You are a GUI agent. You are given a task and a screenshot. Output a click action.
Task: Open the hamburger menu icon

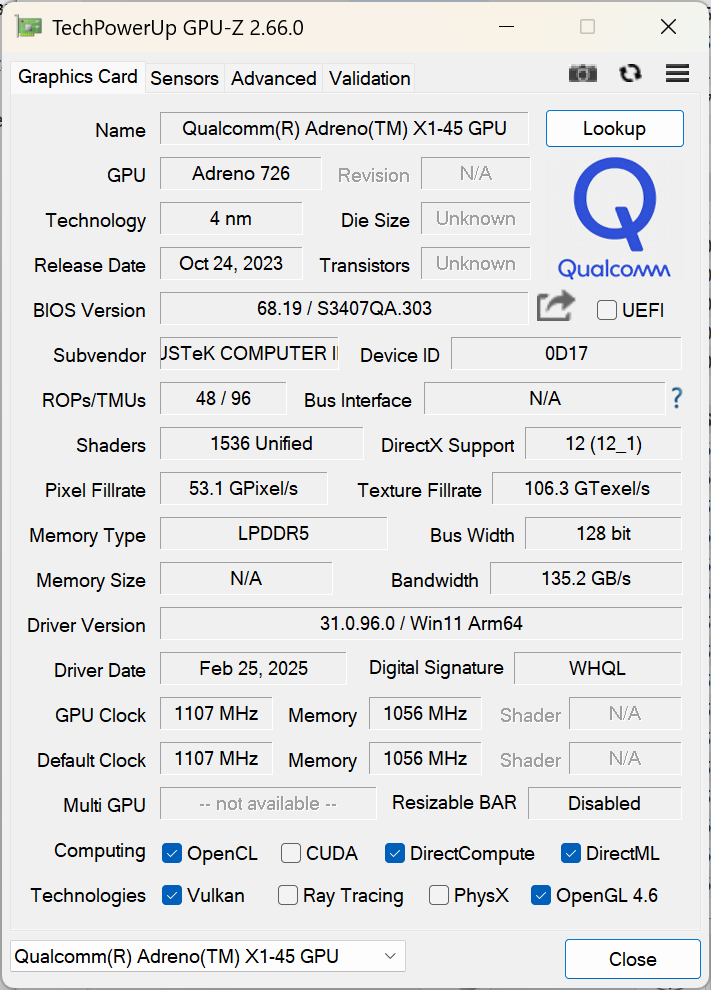(677, 73)
